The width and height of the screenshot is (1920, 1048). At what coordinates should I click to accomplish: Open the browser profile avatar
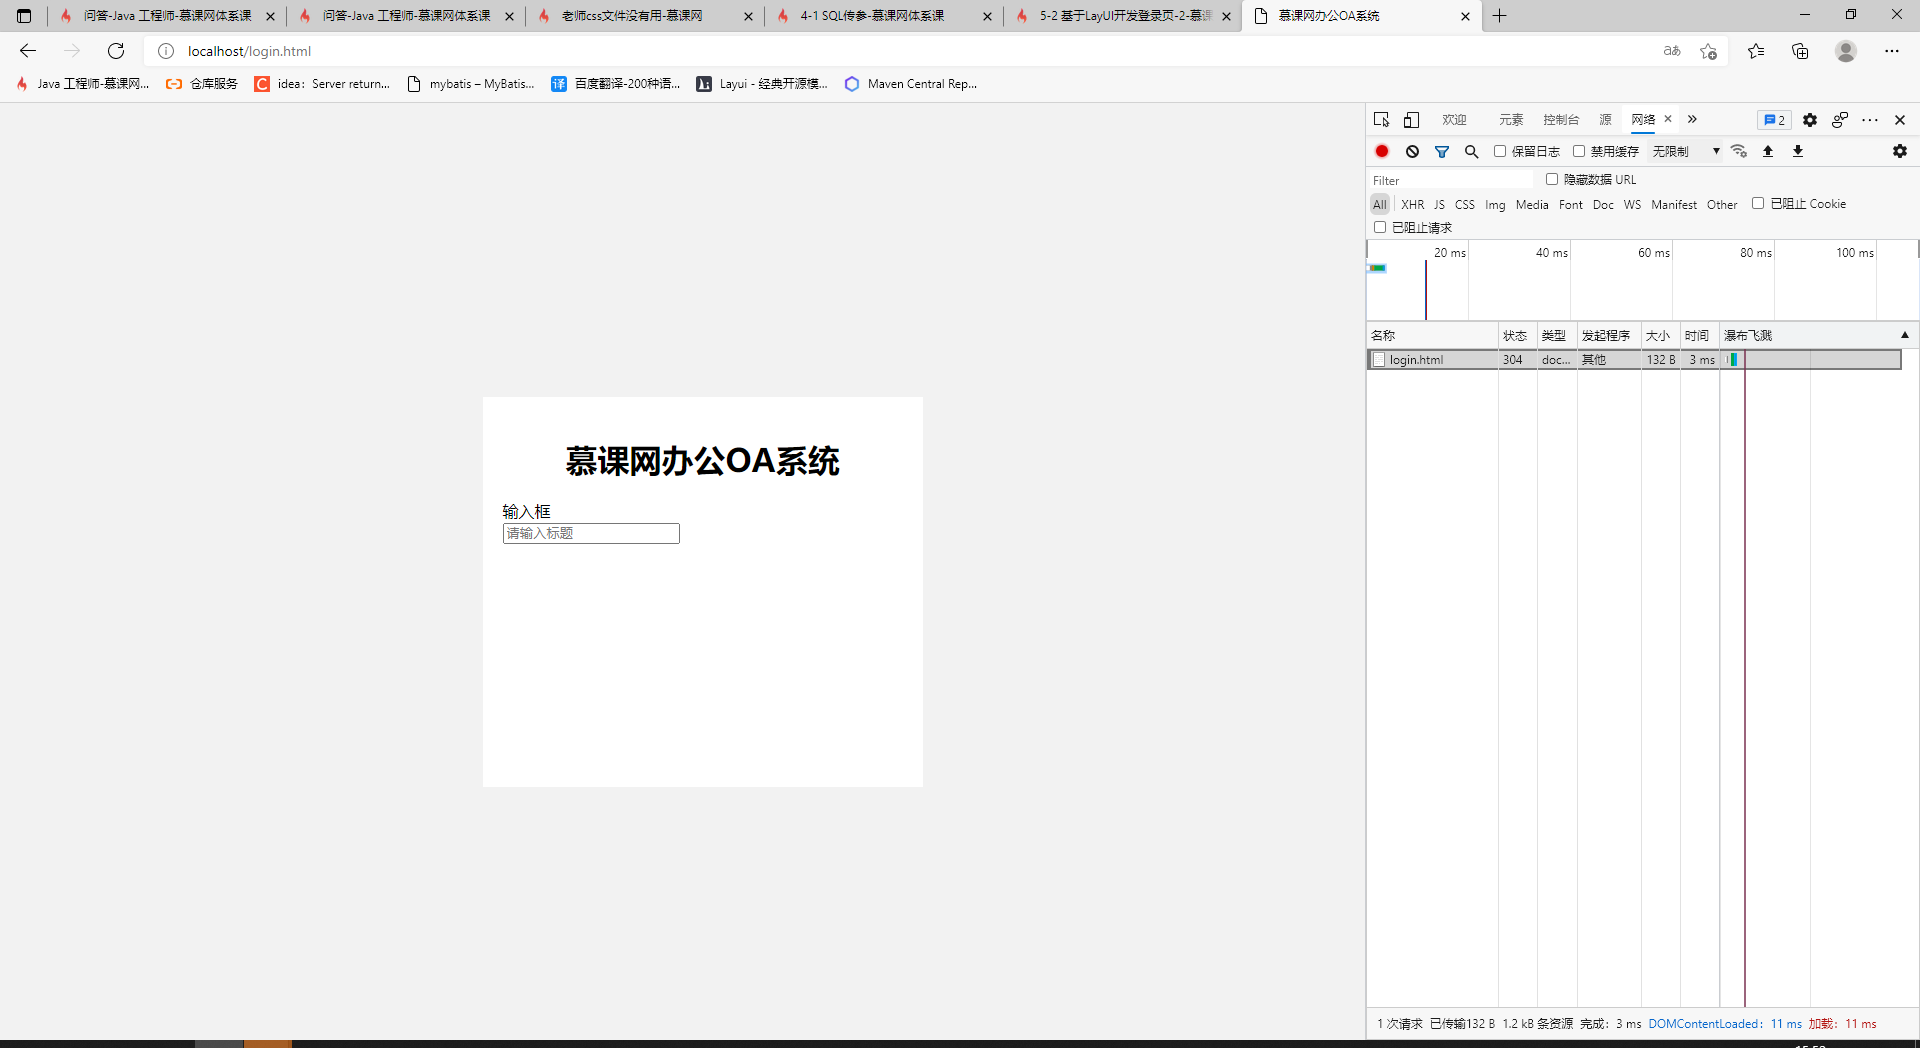[1846, 51]
